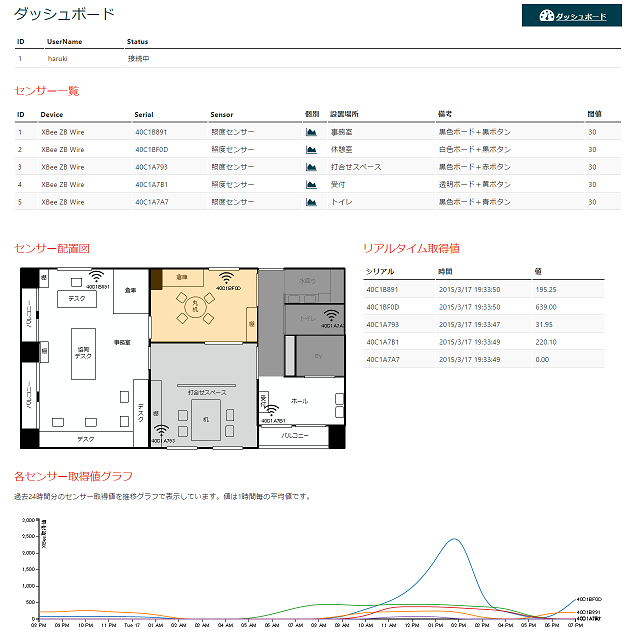Click the username haruki
628x634 pixels.
pyautogui.click(x=57, y=59)
